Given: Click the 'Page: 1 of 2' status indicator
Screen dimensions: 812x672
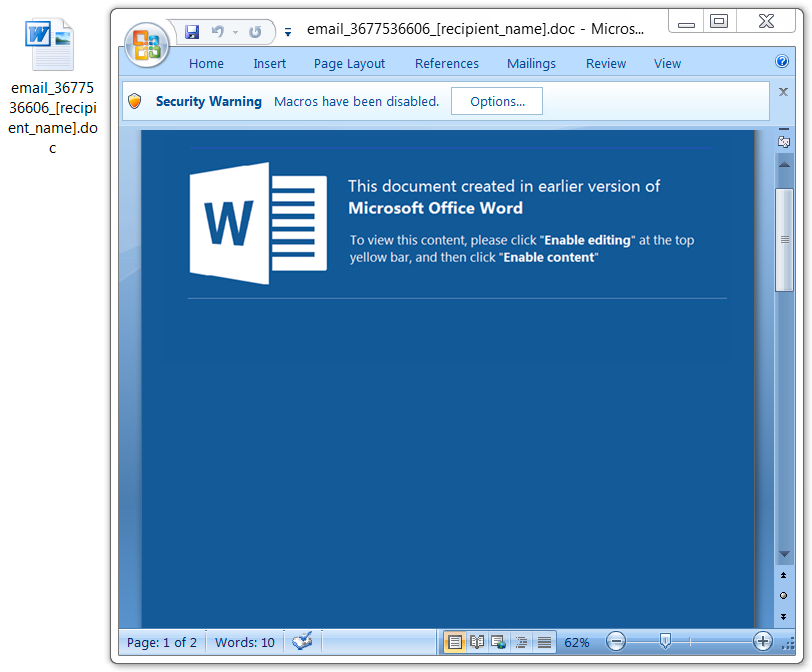Looking at the screenshot, I should [162, 642].
